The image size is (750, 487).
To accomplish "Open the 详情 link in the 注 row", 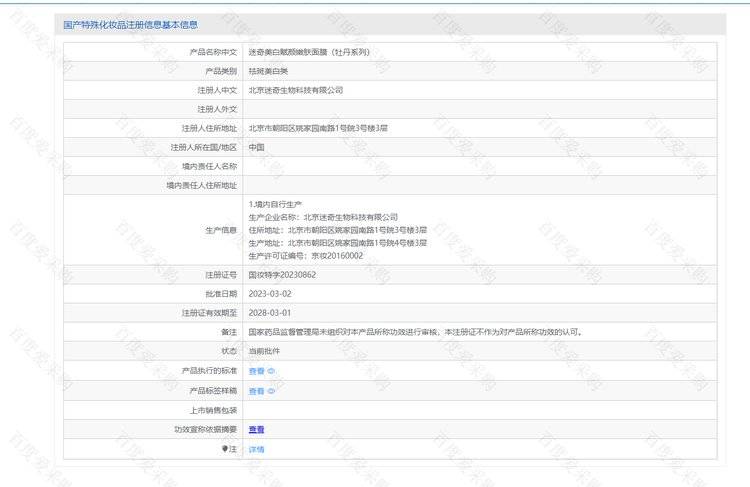I will [x=256, y=450].
